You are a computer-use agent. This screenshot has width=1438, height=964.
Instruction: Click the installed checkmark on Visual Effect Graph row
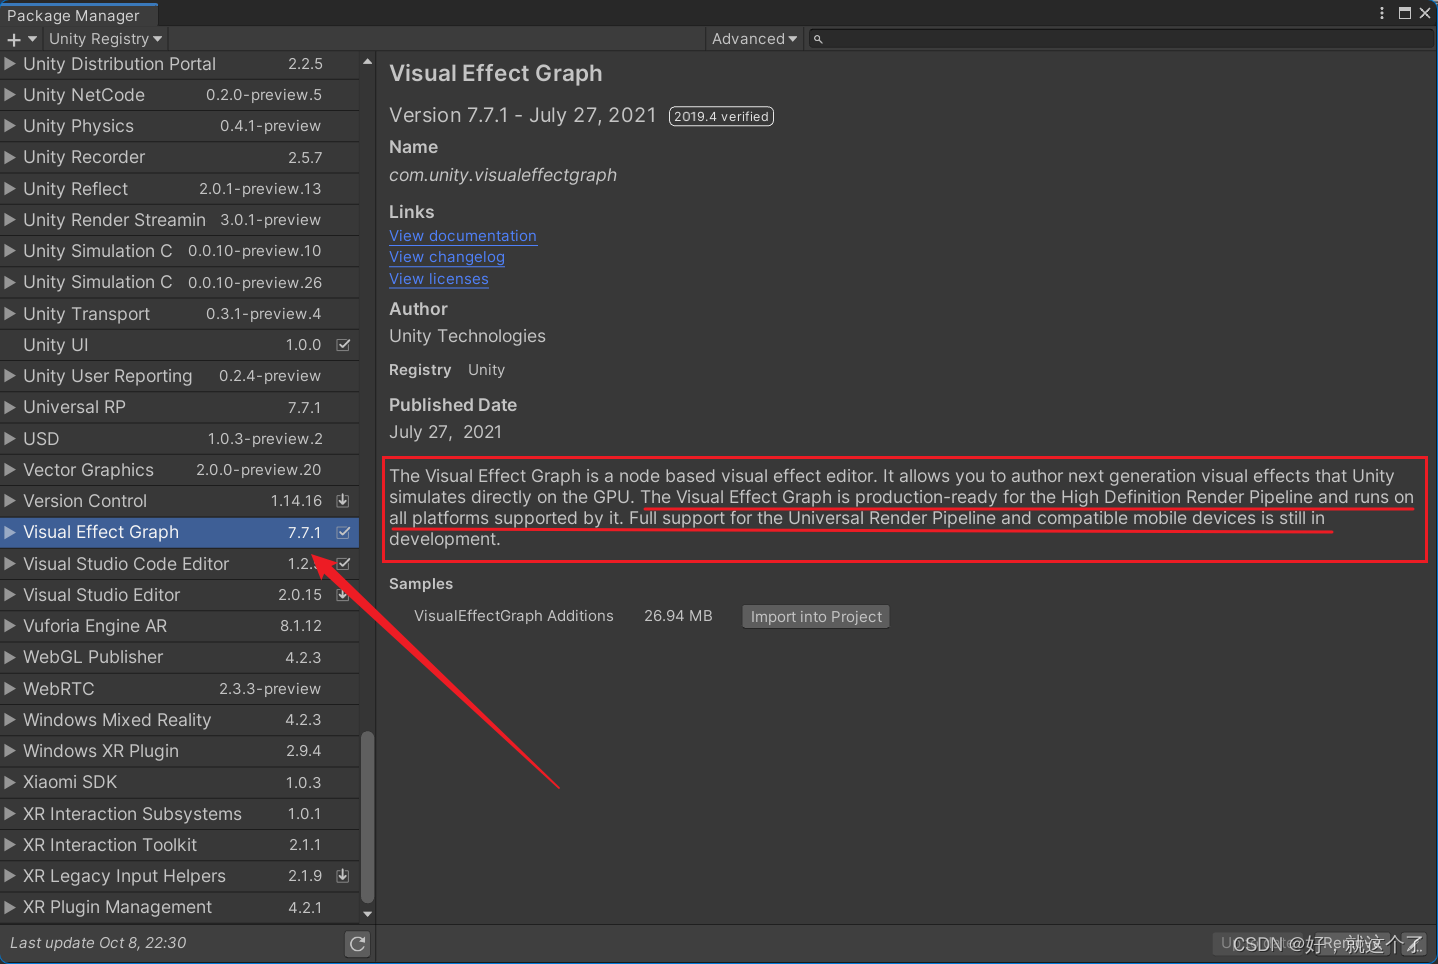(x=343, y=532)
